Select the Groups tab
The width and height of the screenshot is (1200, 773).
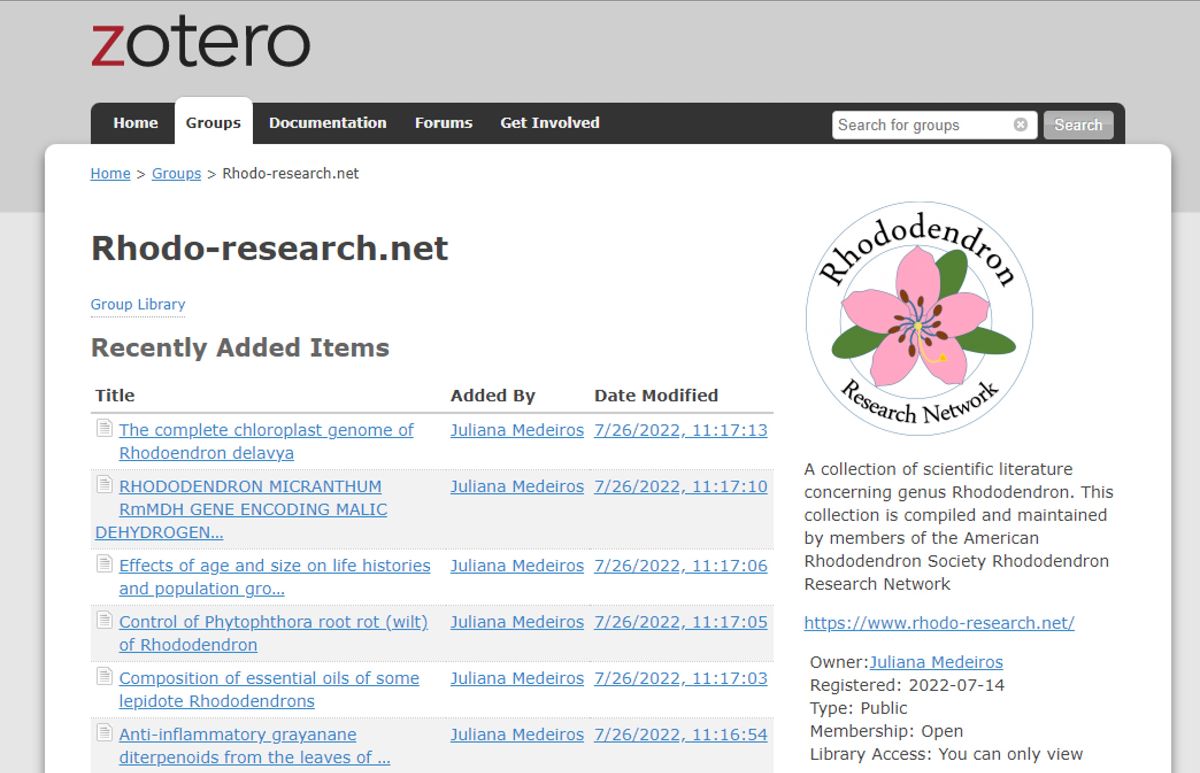[213, 123]
